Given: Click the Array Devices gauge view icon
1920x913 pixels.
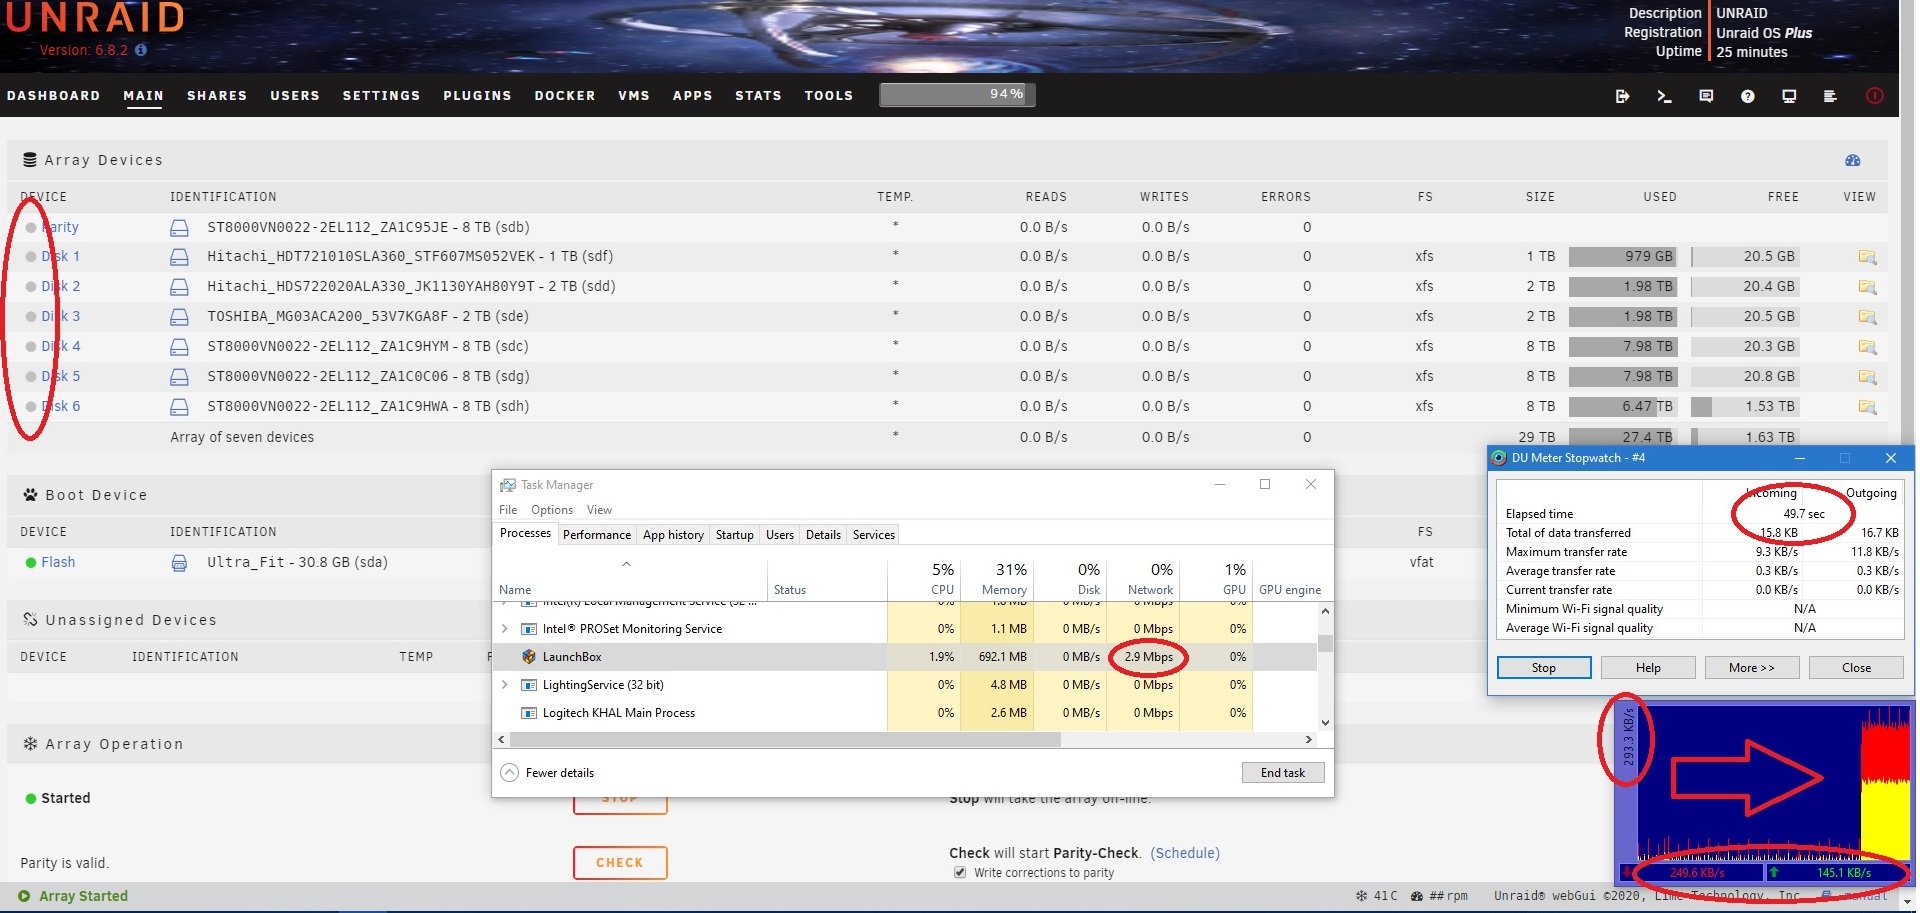Looking at the screenshot, I should [1853, 160].
